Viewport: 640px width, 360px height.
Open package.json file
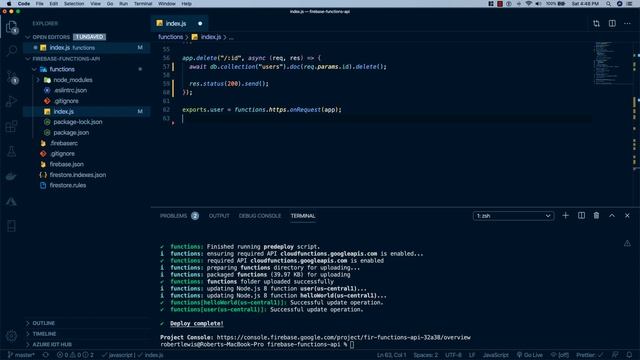pyautogui.click(x=71, y=132)
